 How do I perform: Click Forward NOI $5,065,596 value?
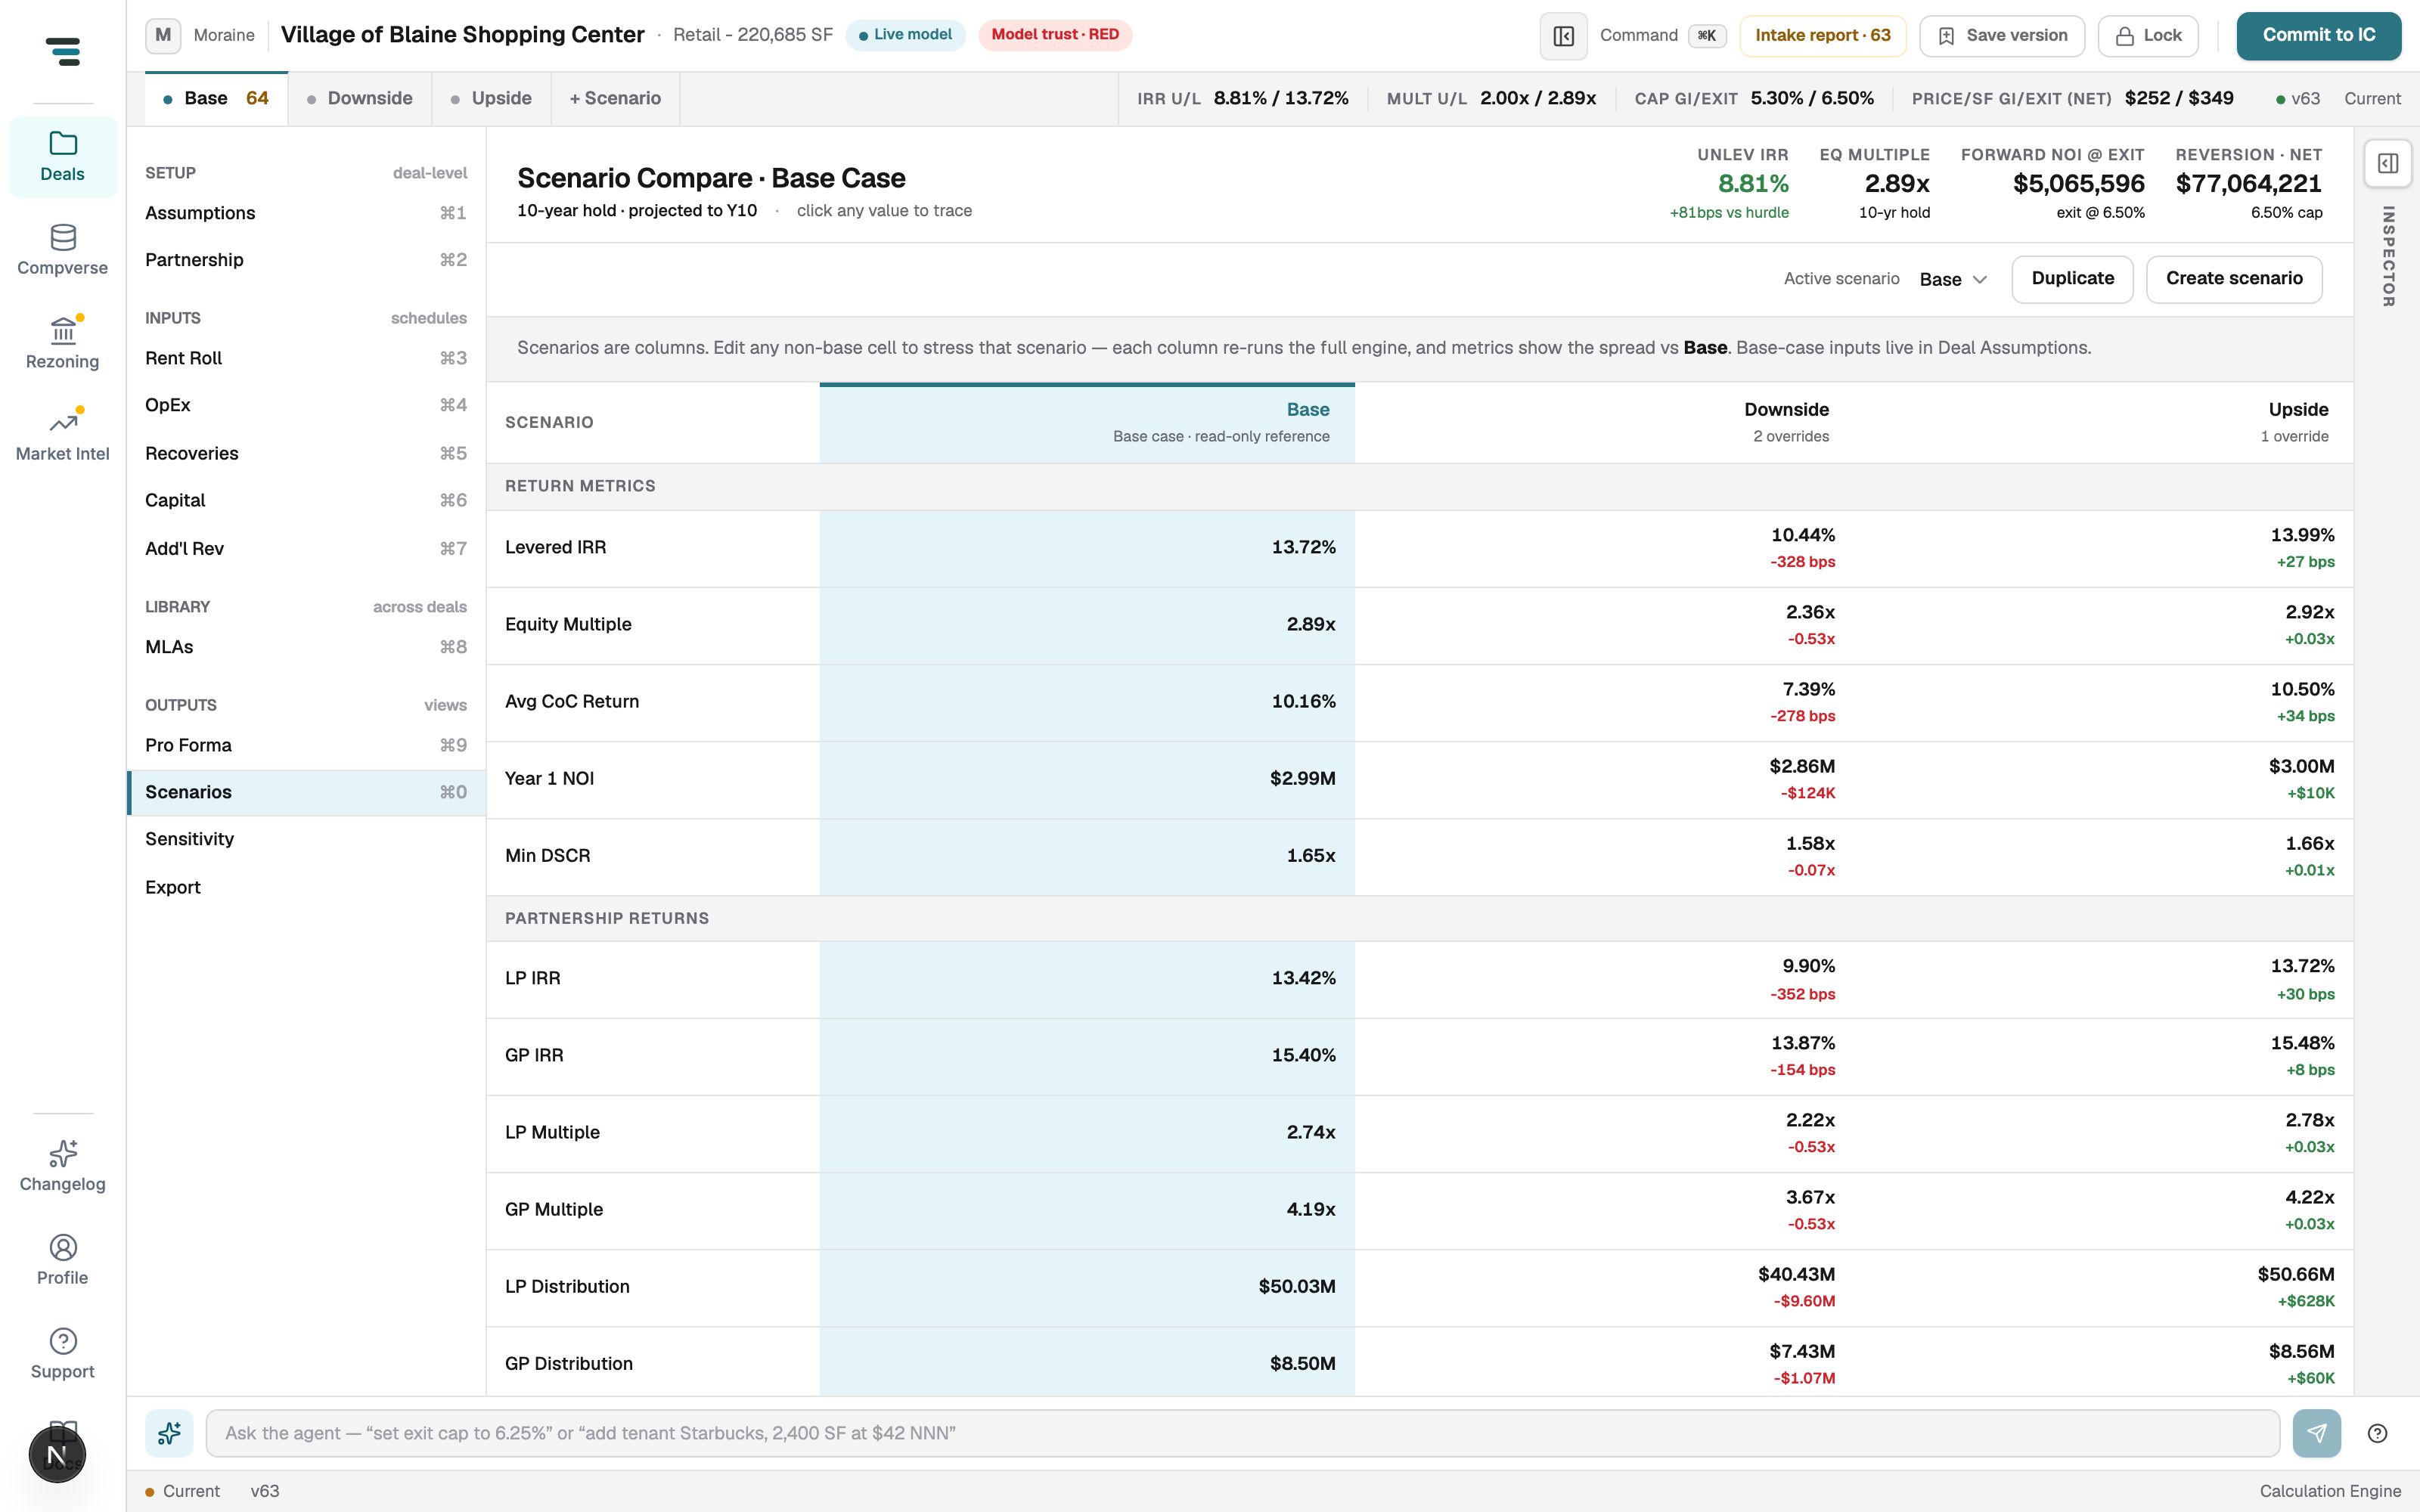tap(2078, 184)
